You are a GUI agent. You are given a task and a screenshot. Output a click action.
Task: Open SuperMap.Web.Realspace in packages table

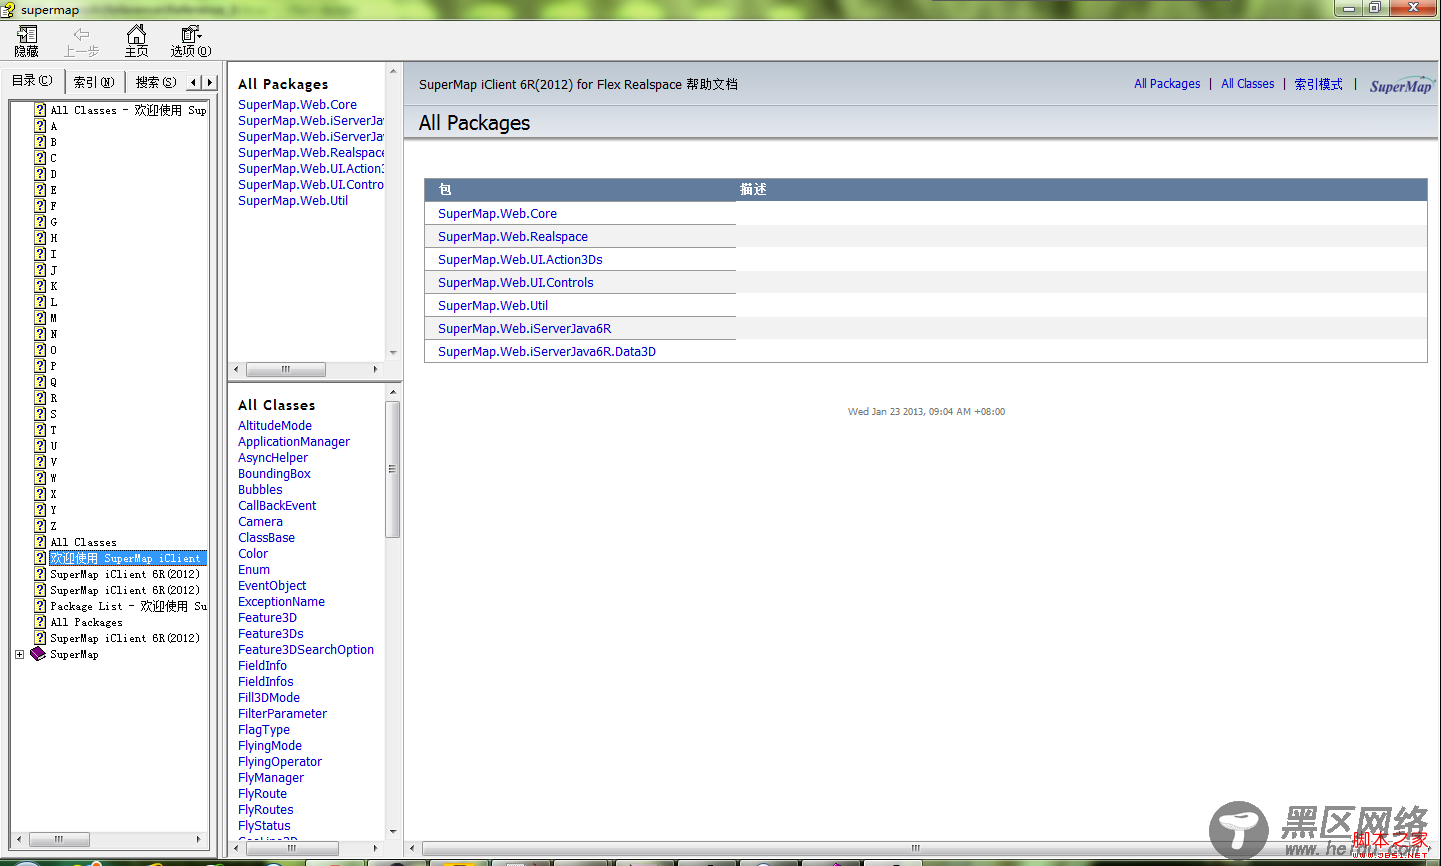[x=513, y=237]
